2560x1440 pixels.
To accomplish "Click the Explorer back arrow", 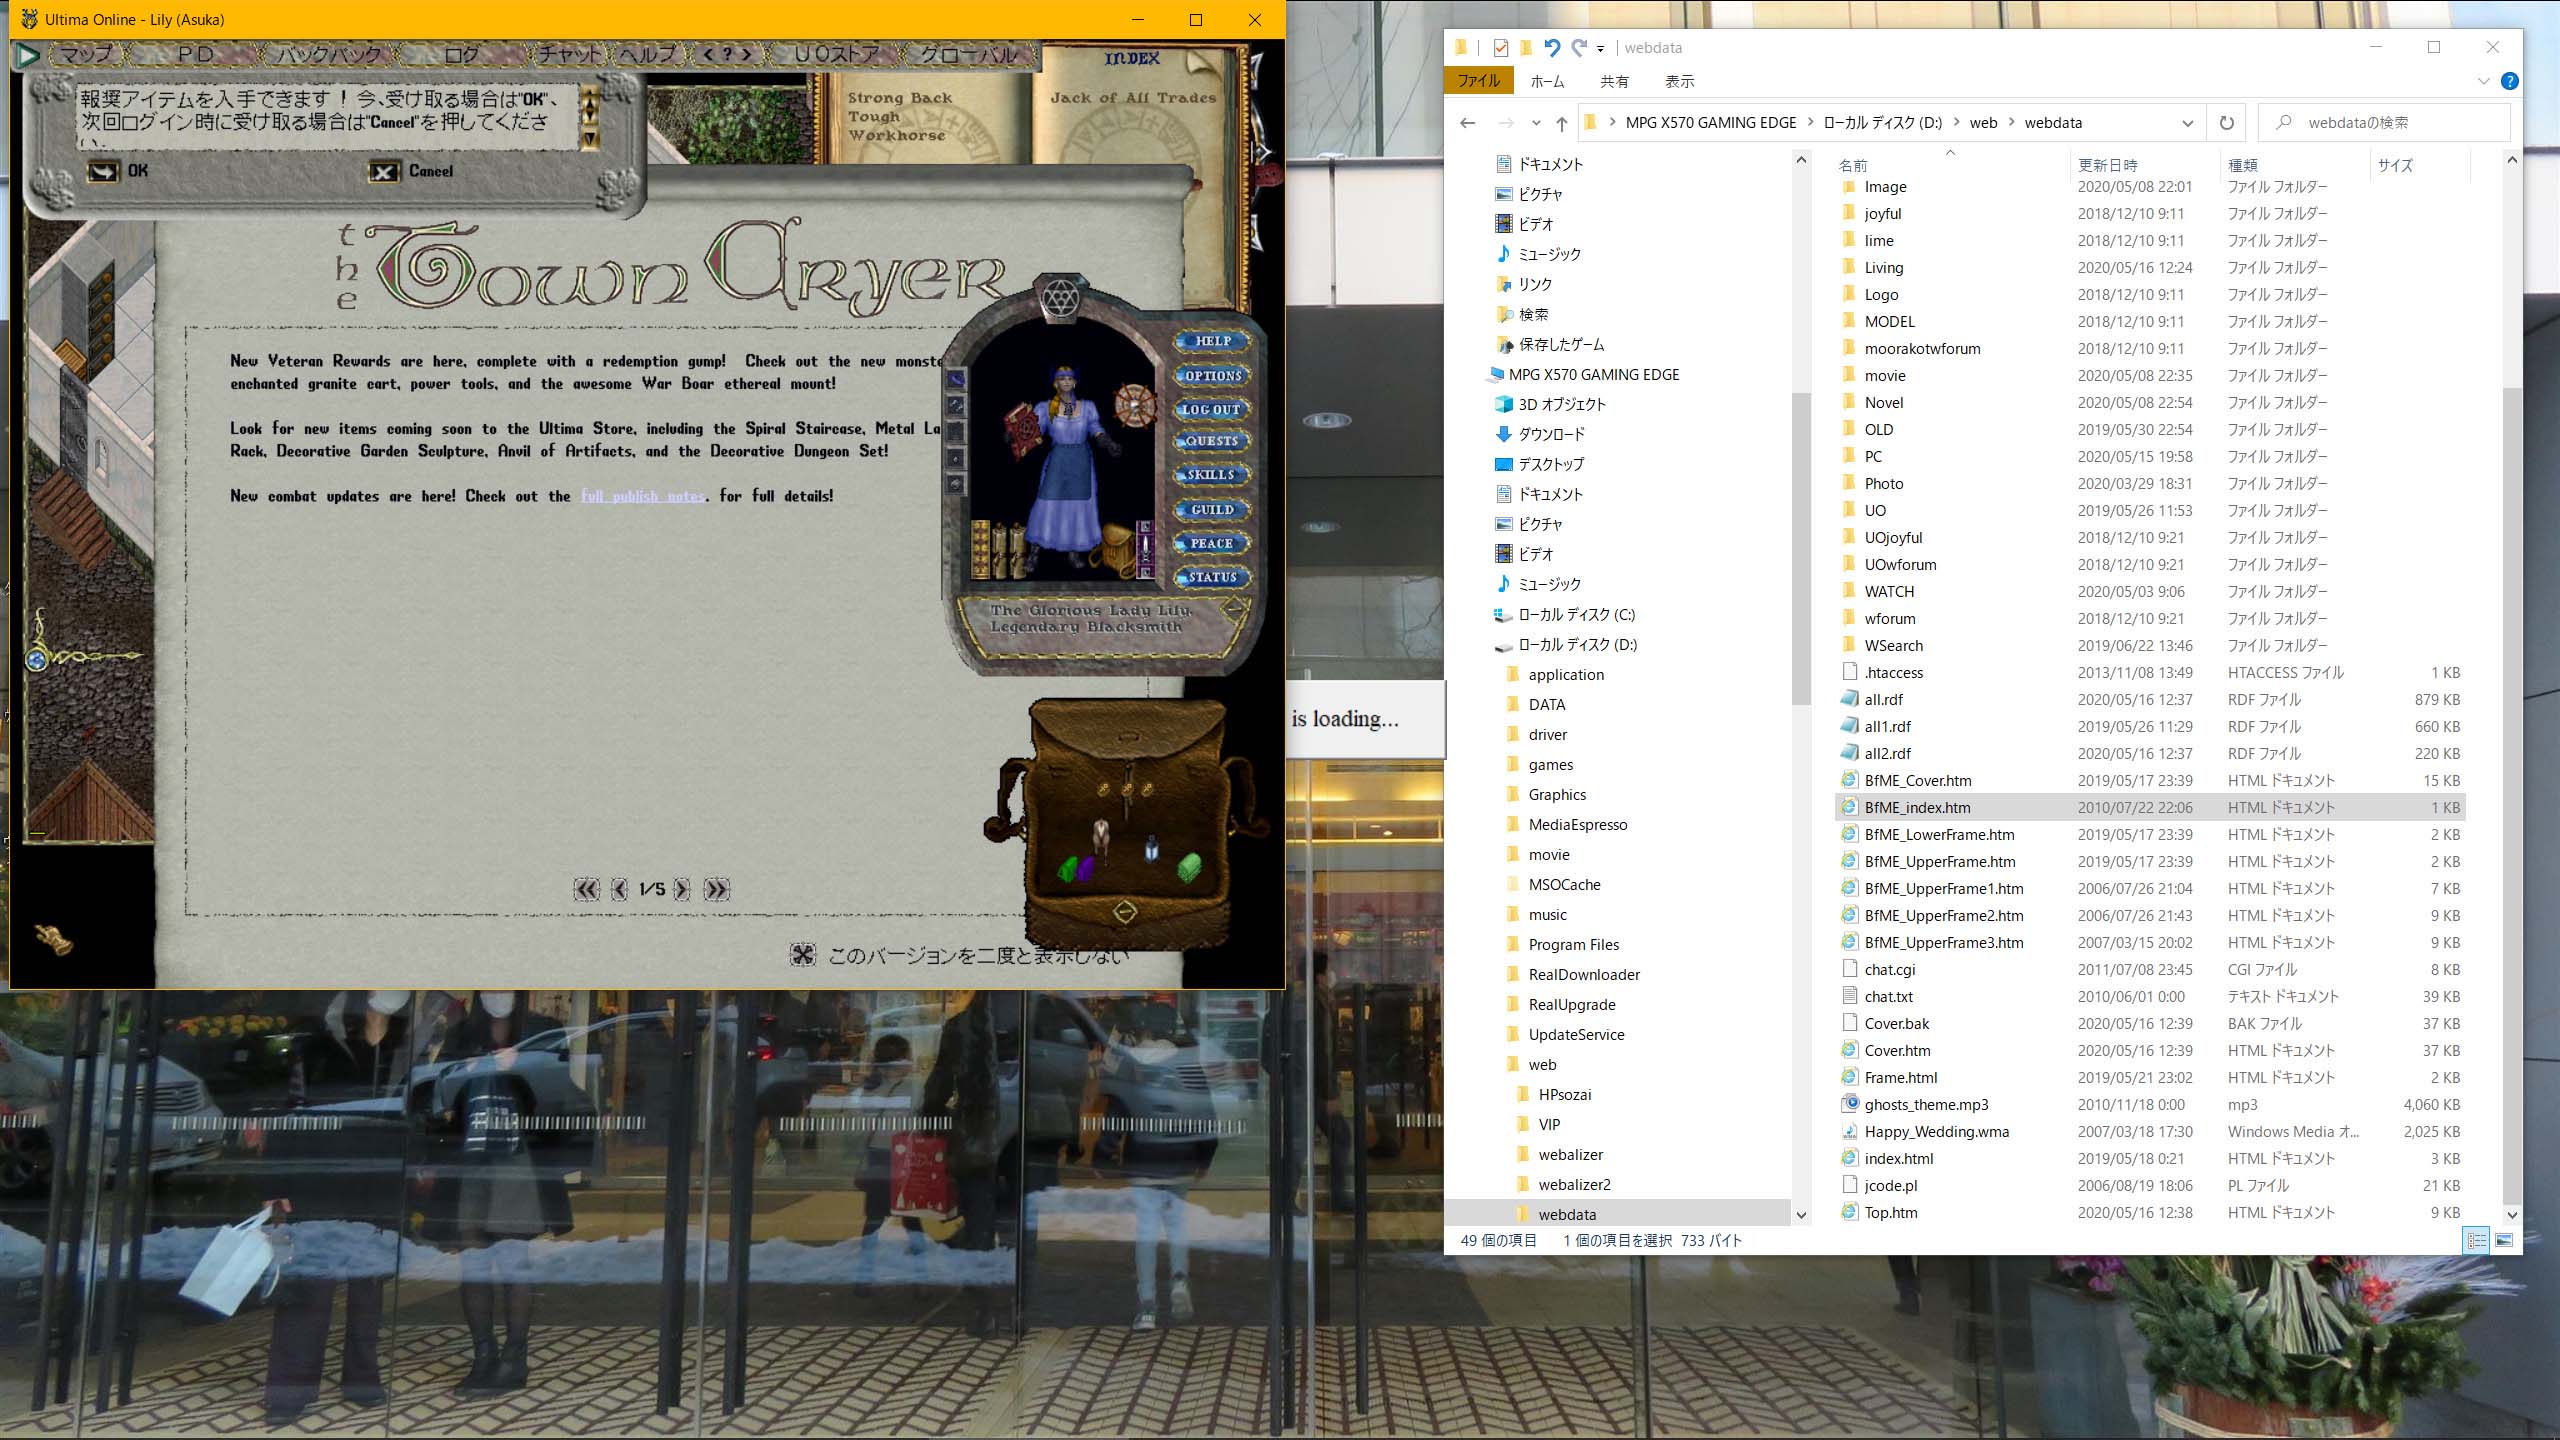I will point(1467,123).
